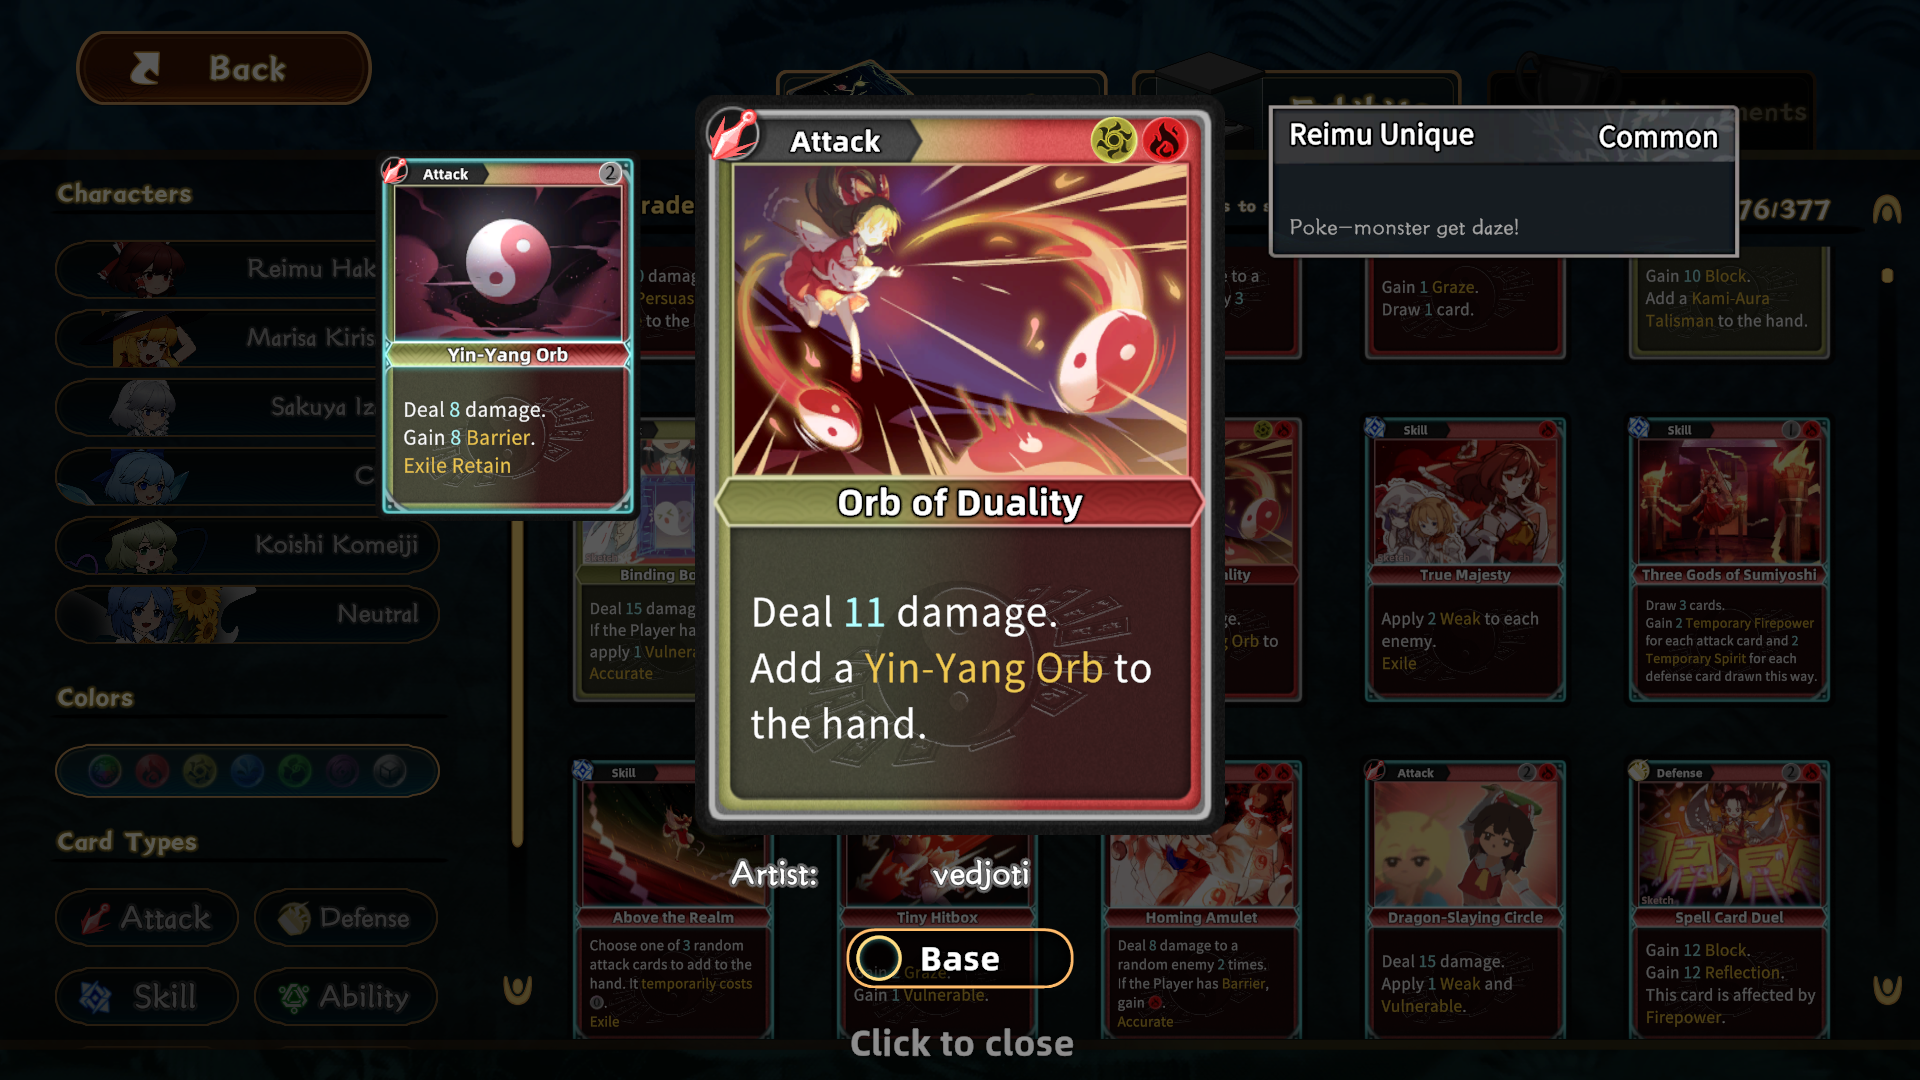Click the yellow mana icon on Orb of Duality

1113,141
